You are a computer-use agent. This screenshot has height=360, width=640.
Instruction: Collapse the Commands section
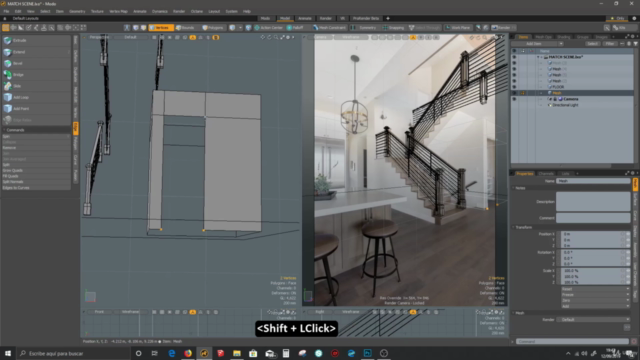(4, 130)
